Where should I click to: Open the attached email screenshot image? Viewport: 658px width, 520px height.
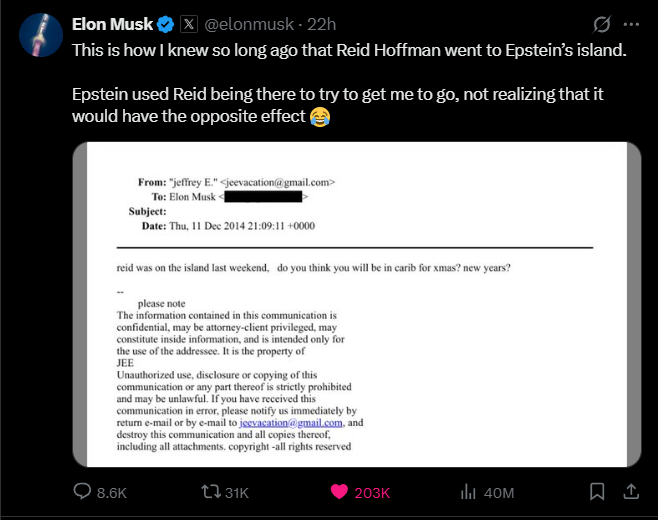pos(355,304)
